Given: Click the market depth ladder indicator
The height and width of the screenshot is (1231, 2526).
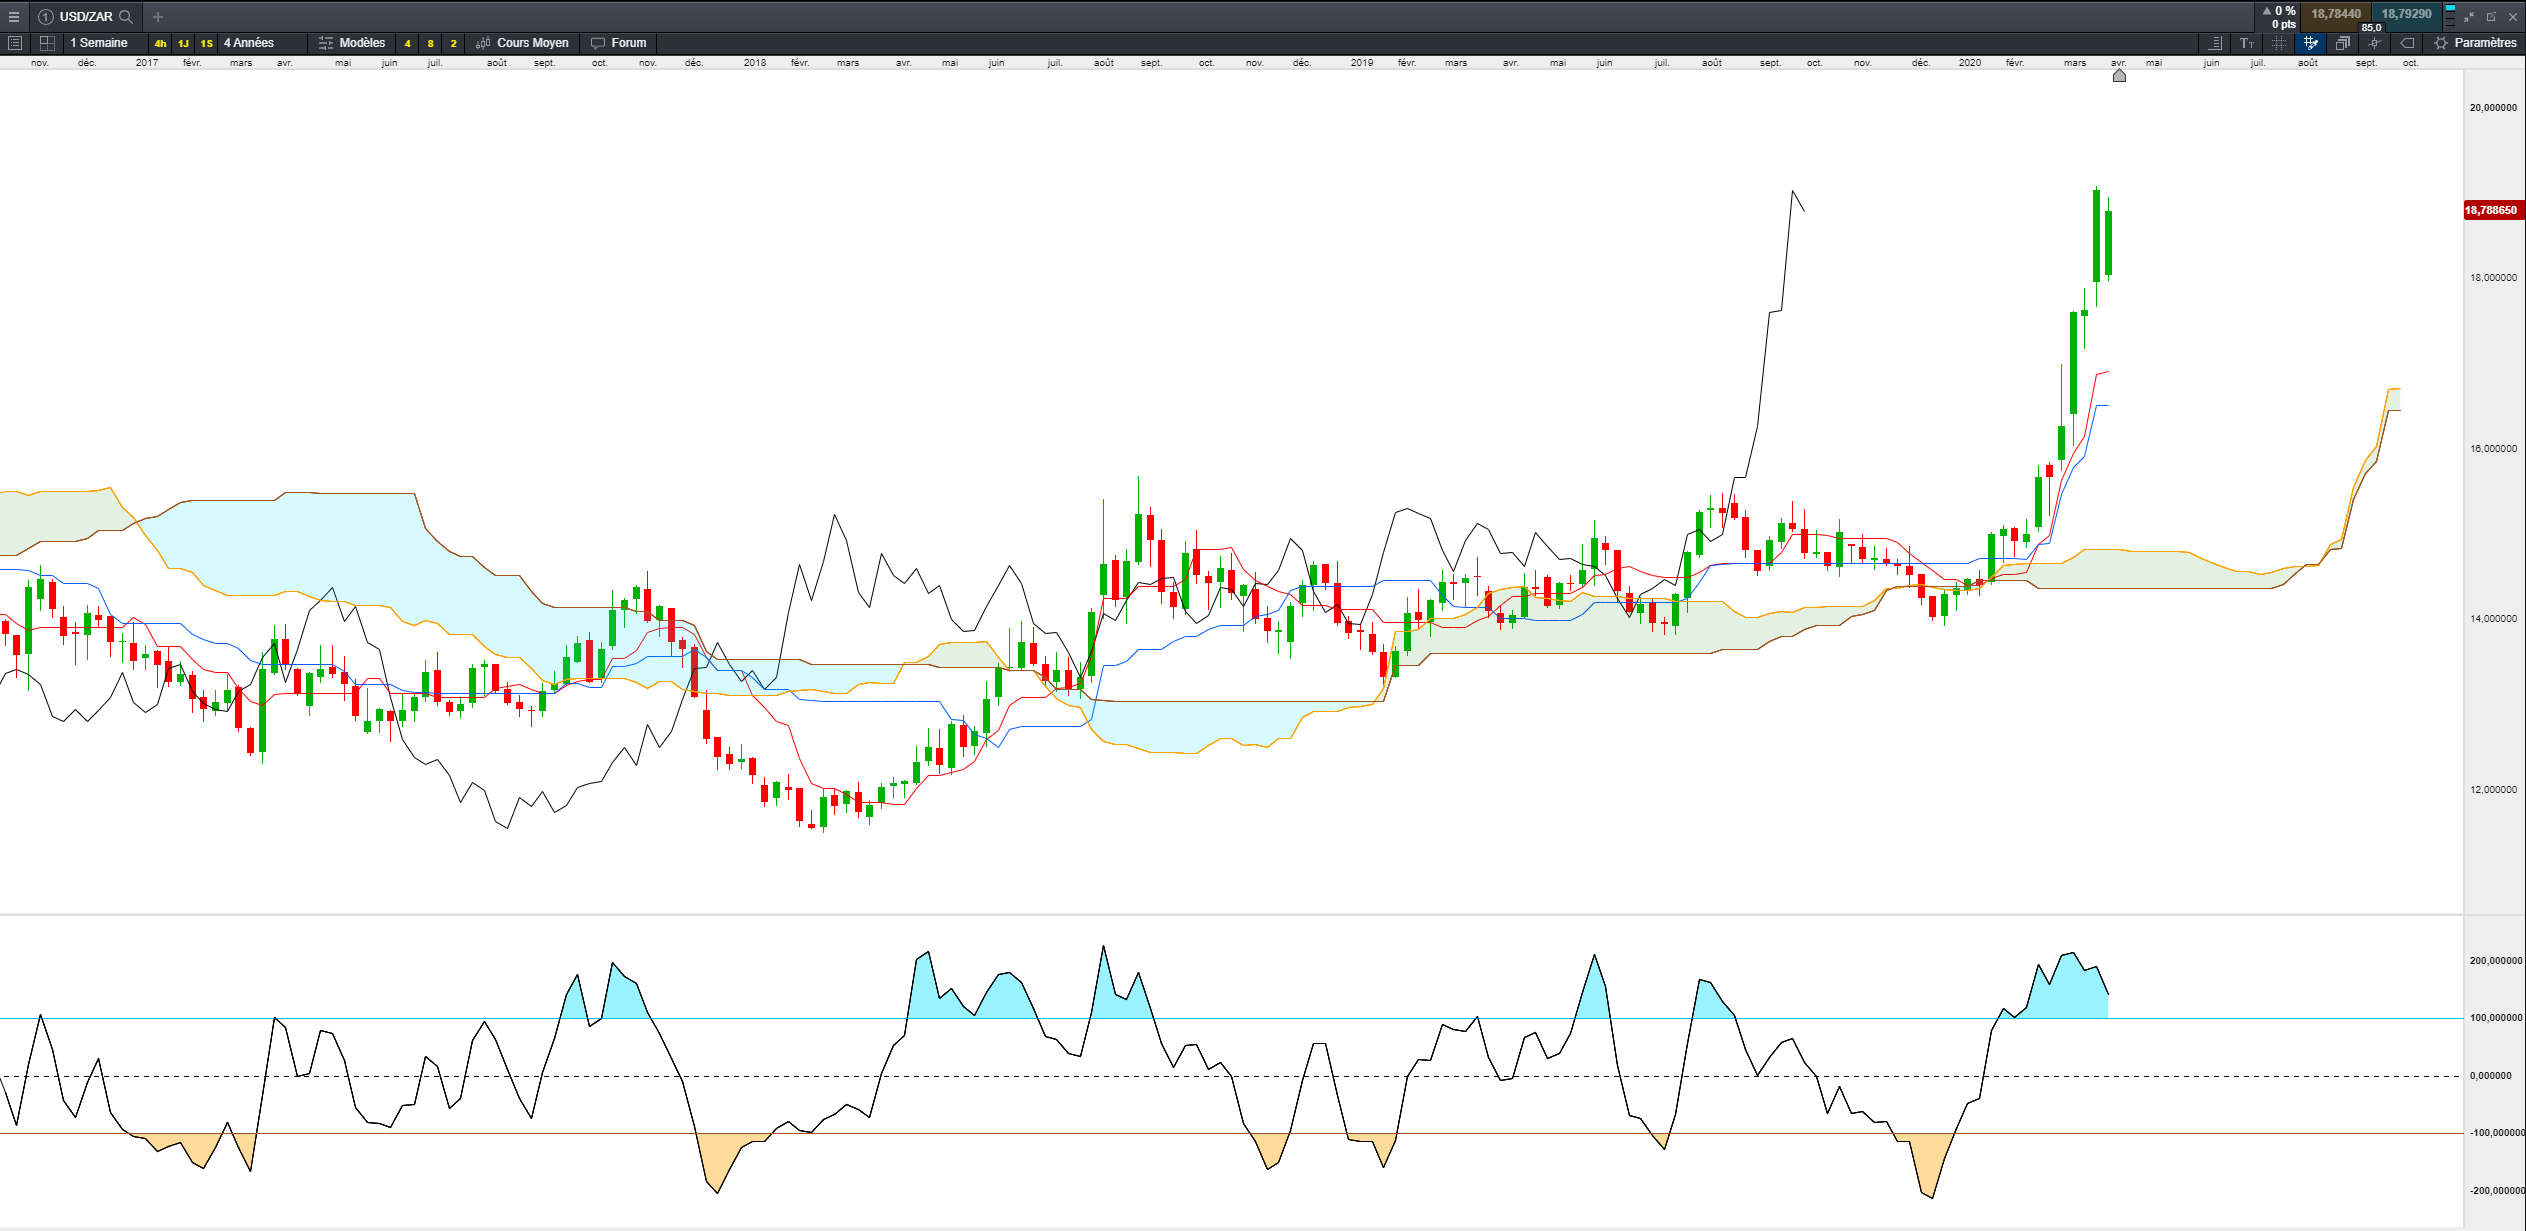Looking at the screenshot, I should click(2450, 16).
